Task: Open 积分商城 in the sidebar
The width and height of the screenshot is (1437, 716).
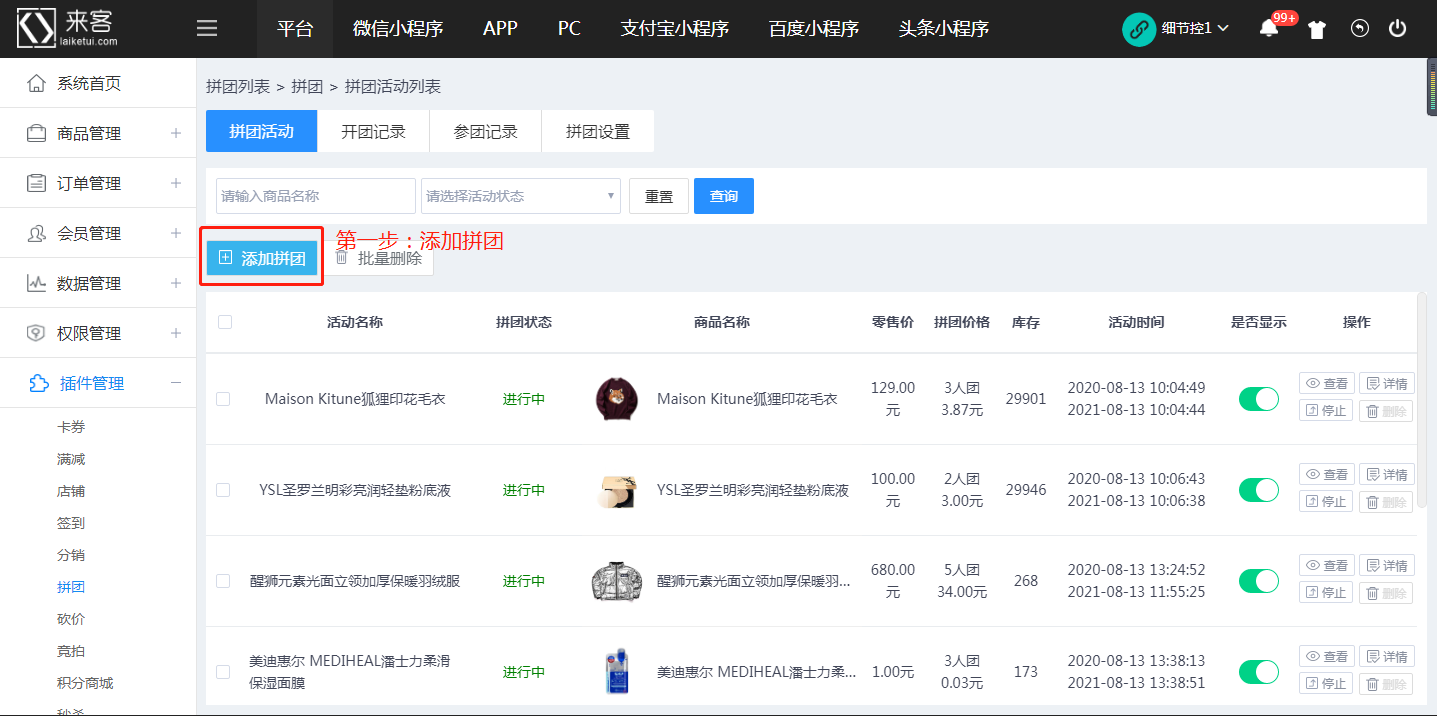Action: [x=85, y=683]
